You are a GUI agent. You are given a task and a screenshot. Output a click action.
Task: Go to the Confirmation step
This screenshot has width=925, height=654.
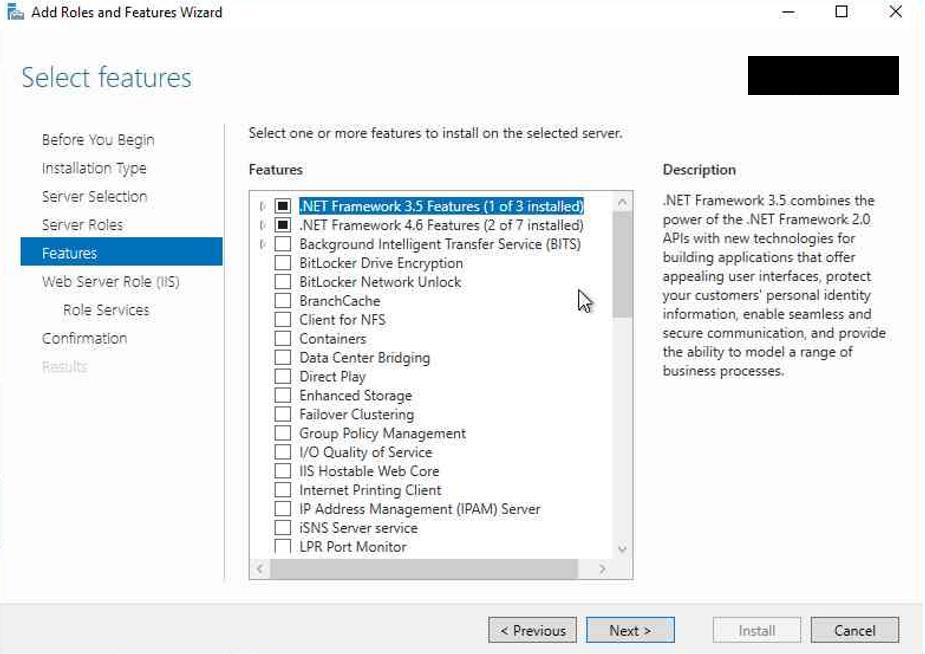[84, 338]
